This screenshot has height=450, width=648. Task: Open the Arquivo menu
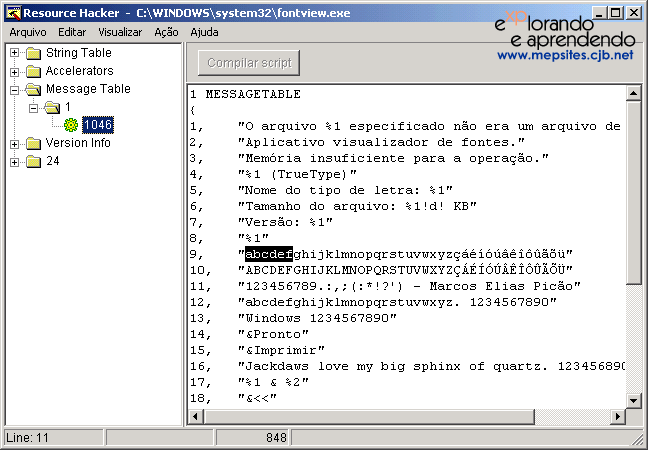click(x=28, y=32)
